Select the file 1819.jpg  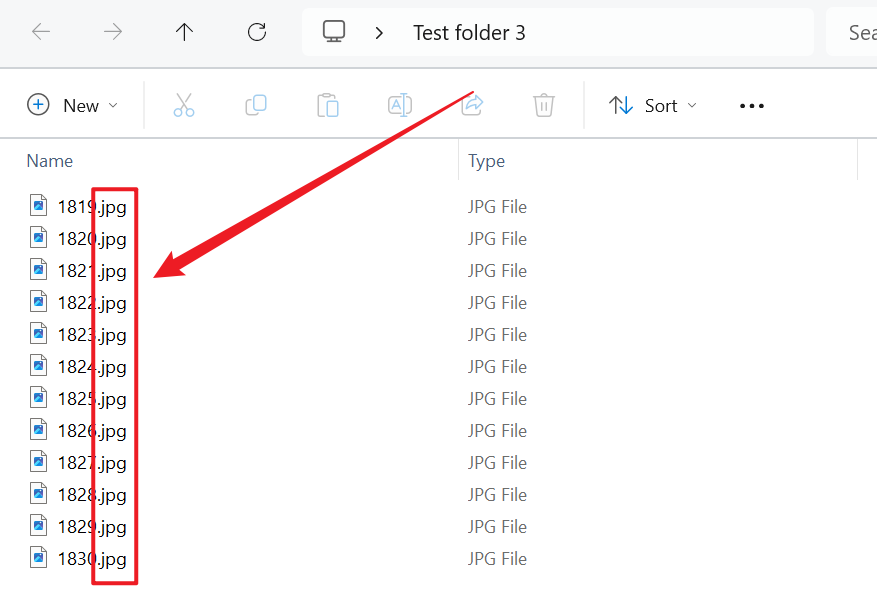[x=91, y=207]
